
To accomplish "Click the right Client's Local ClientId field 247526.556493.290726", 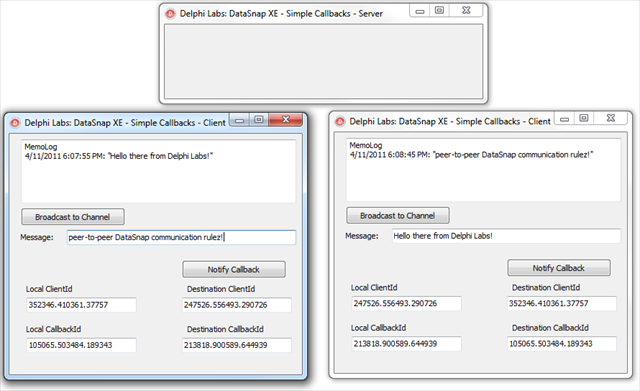I will tap(407, 304).
